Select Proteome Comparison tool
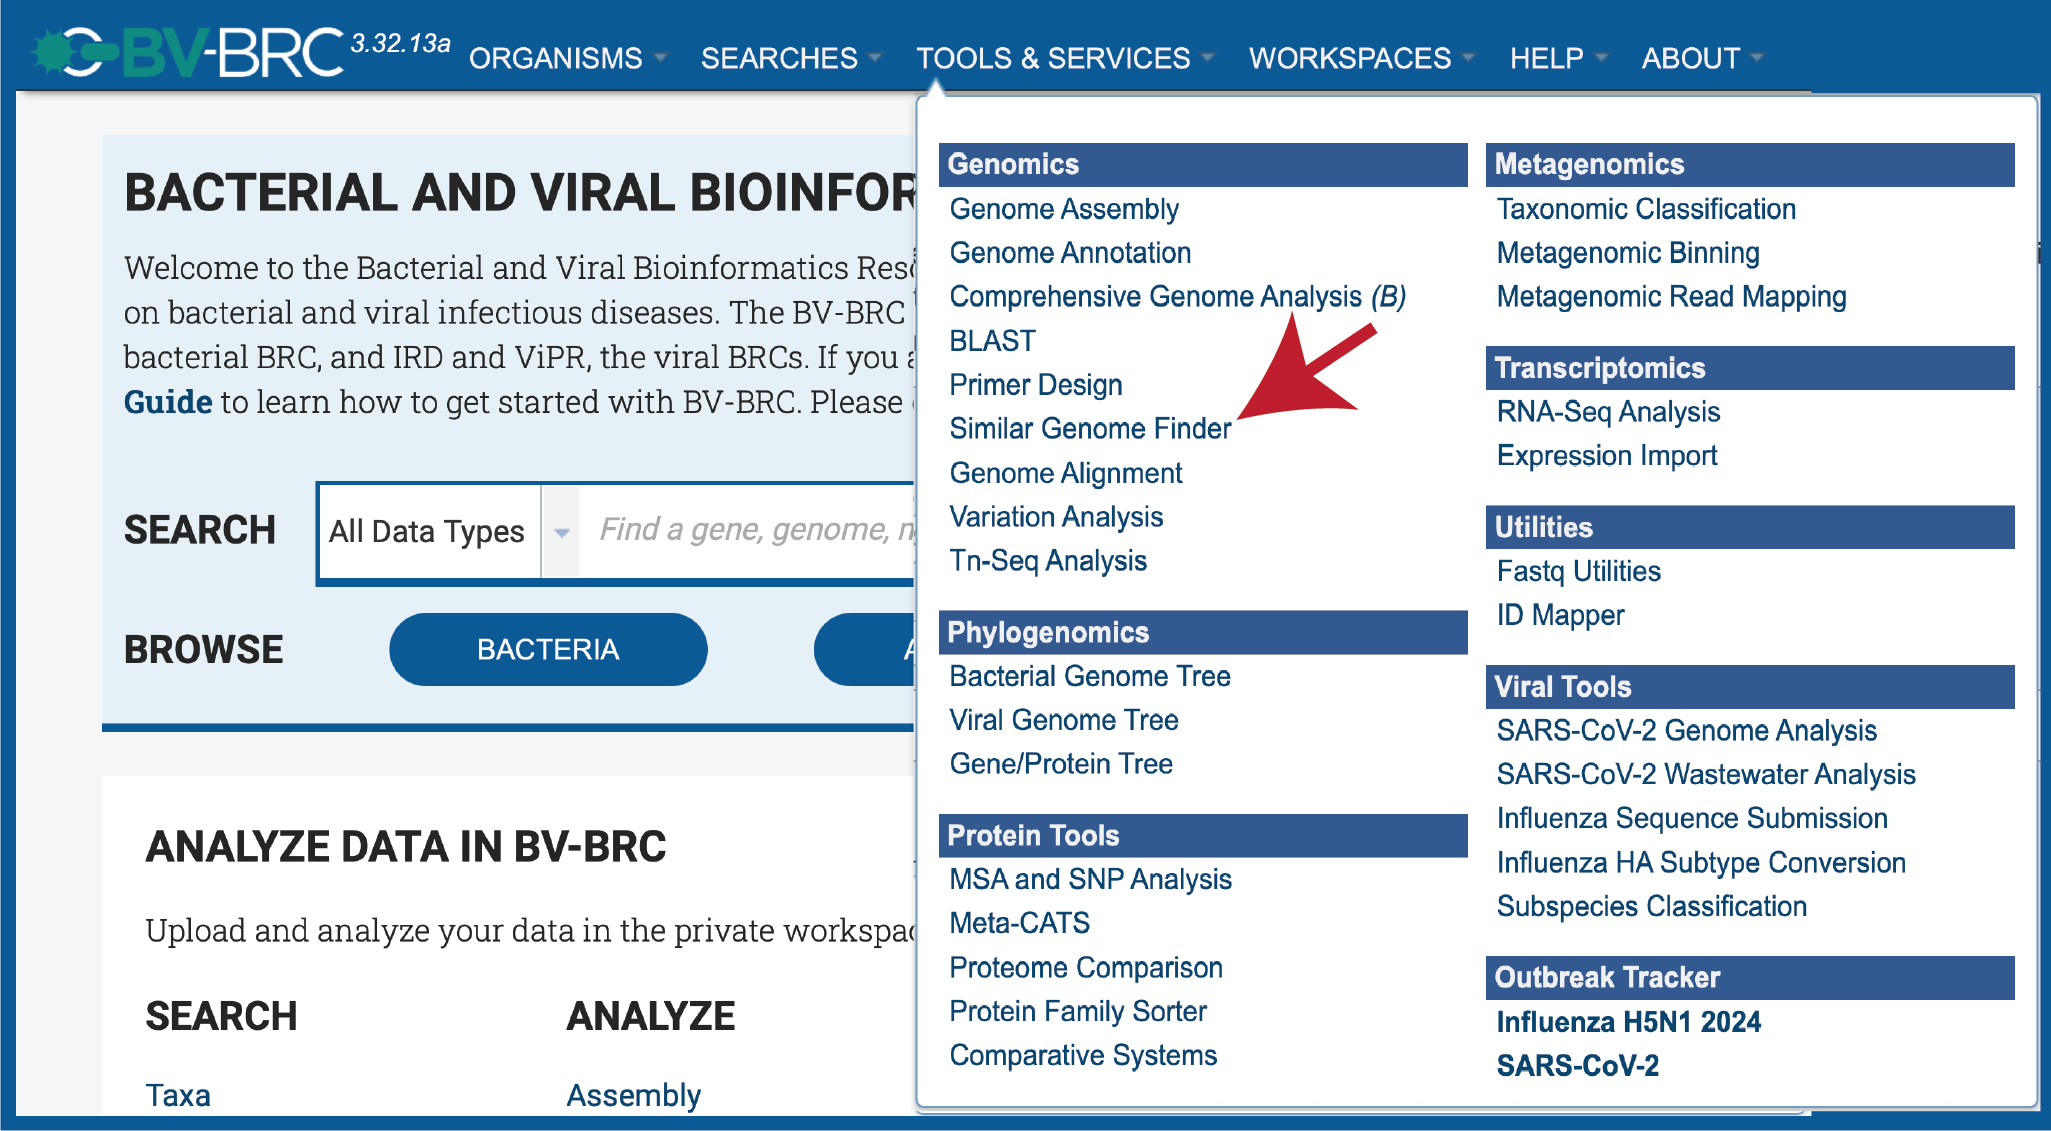 tap(1086, 968)
